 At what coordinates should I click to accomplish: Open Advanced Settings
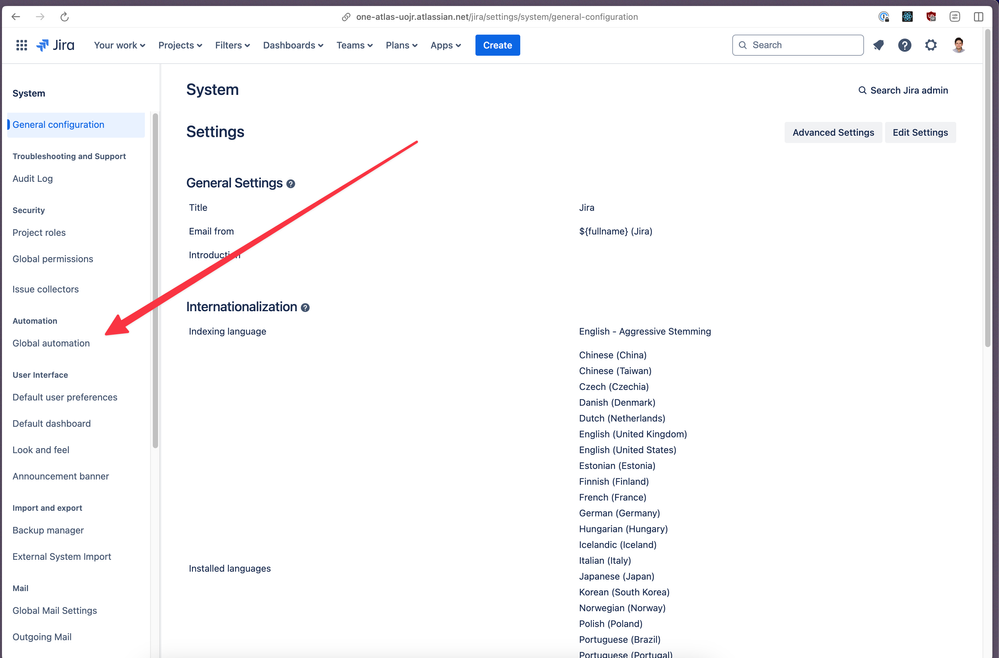(833, 132)
